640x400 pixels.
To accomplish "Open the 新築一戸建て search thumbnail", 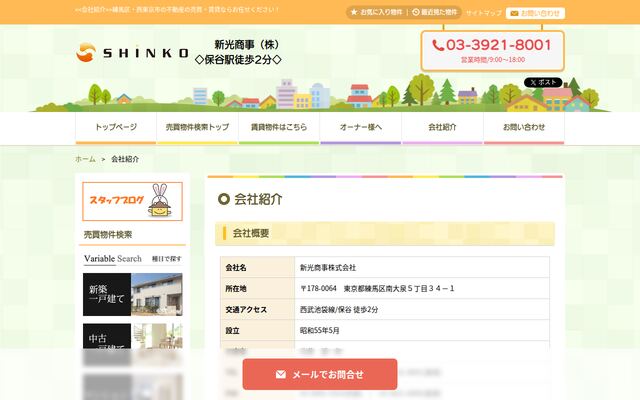I will coord(132,294).
